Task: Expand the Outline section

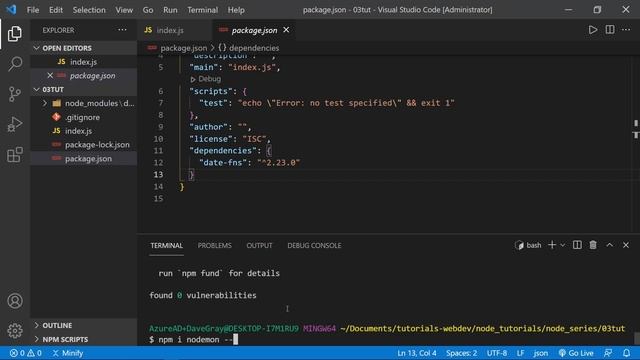Action: click(83, 325)
